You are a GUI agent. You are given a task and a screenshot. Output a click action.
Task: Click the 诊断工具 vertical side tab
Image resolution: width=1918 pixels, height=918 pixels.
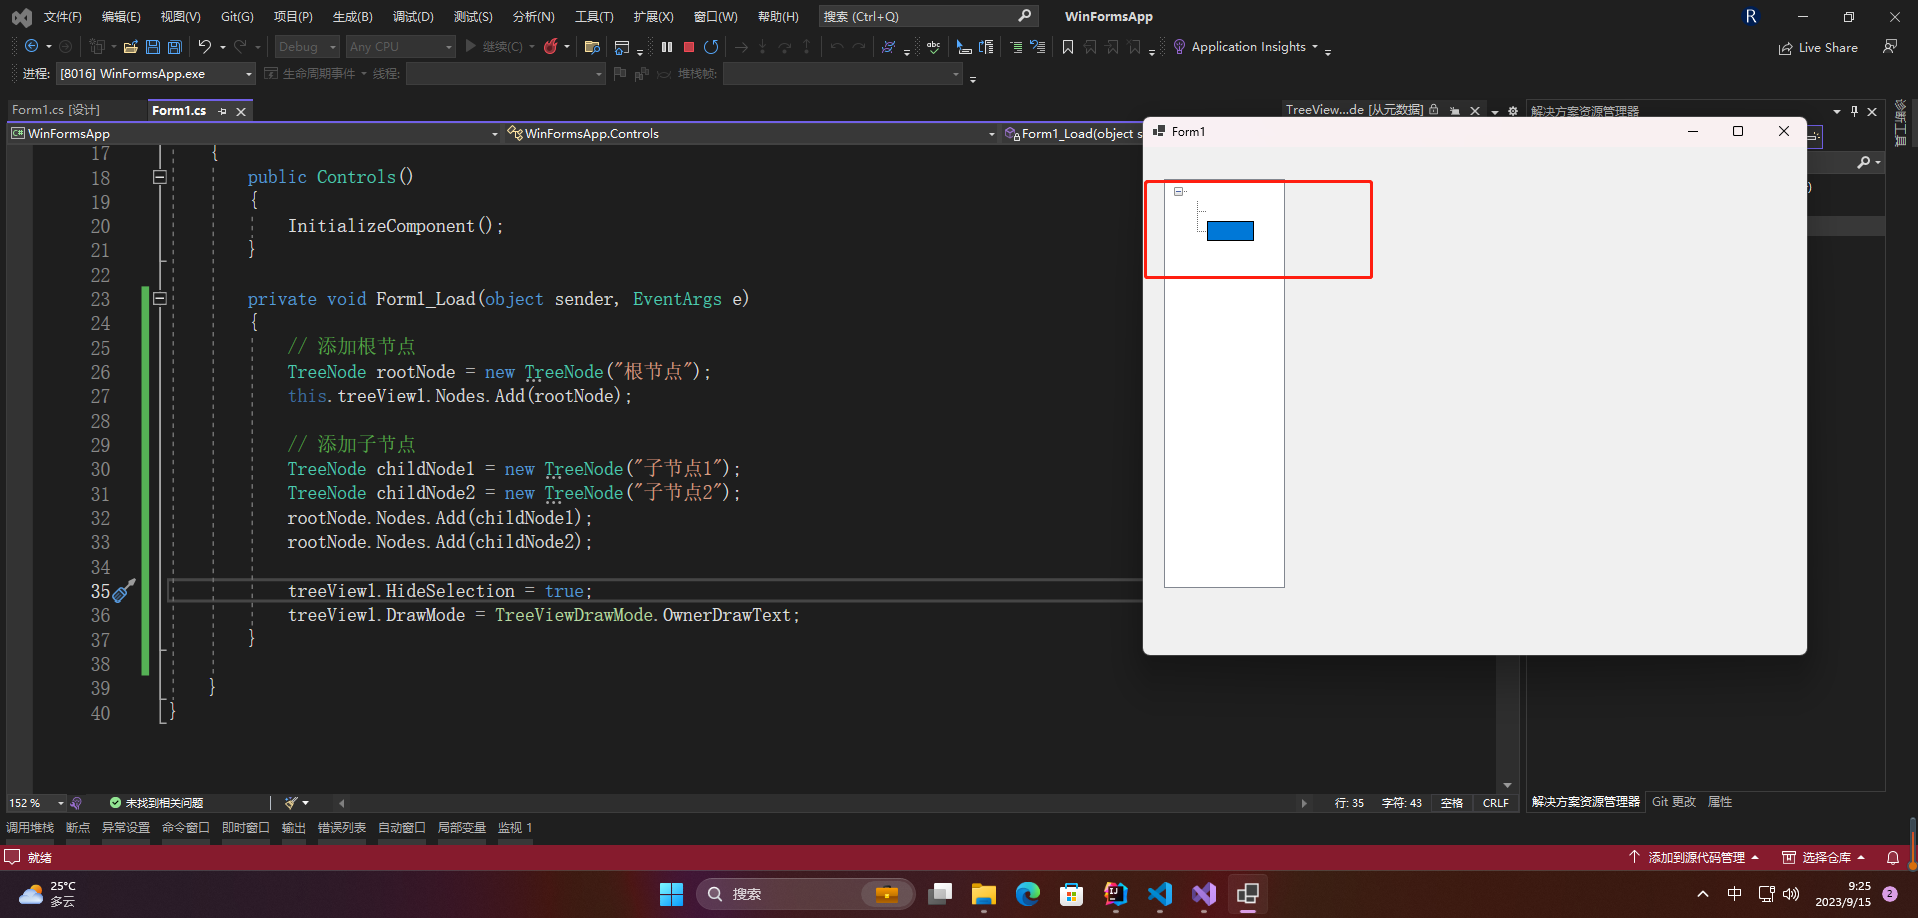(x=1901, y=123)
